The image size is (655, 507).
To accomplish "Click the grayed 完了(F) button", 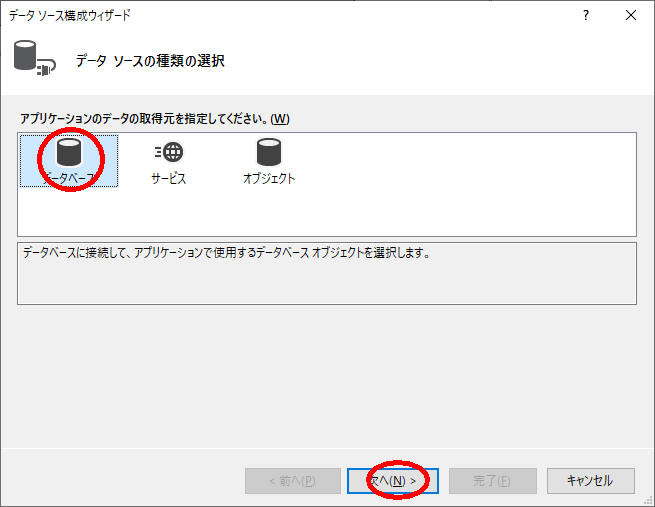I will coord(492,481).
